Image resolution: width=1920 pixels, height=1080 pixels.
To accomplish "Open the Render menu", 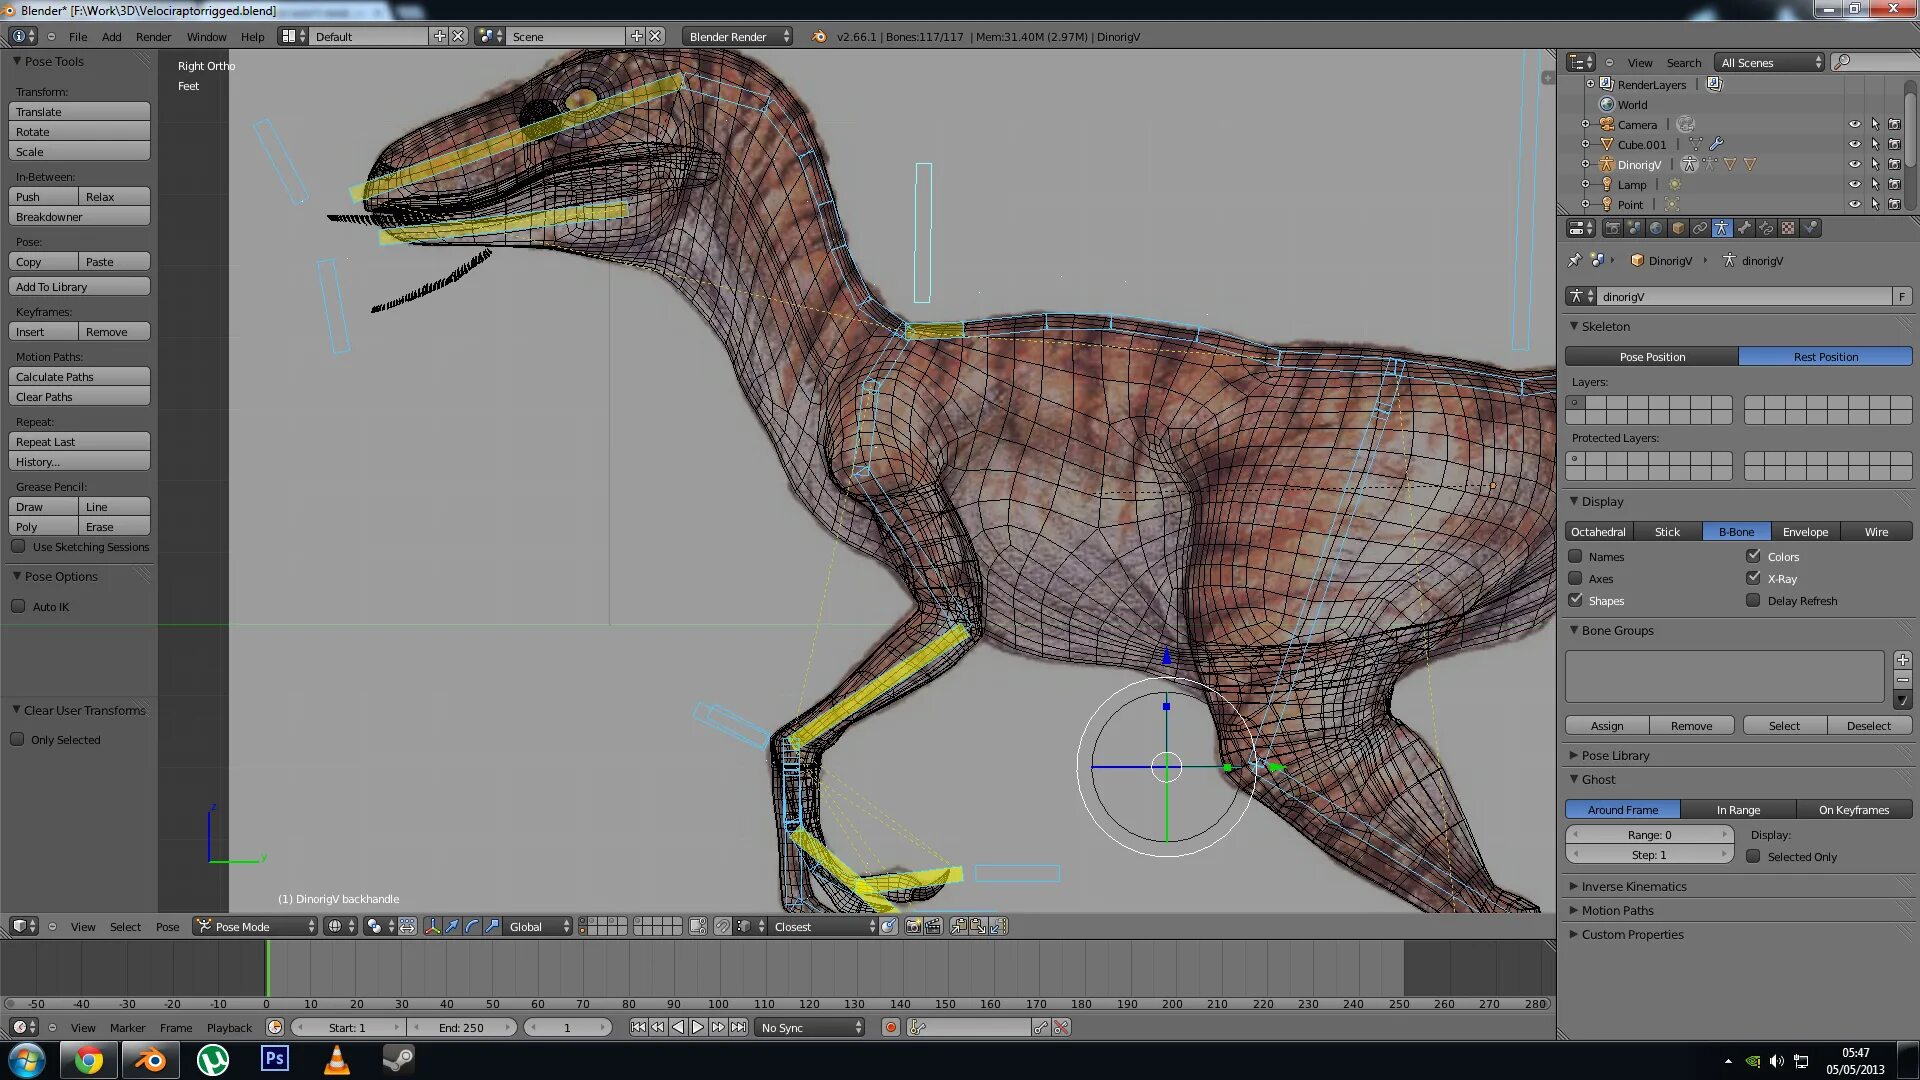I will click(153, 37).
